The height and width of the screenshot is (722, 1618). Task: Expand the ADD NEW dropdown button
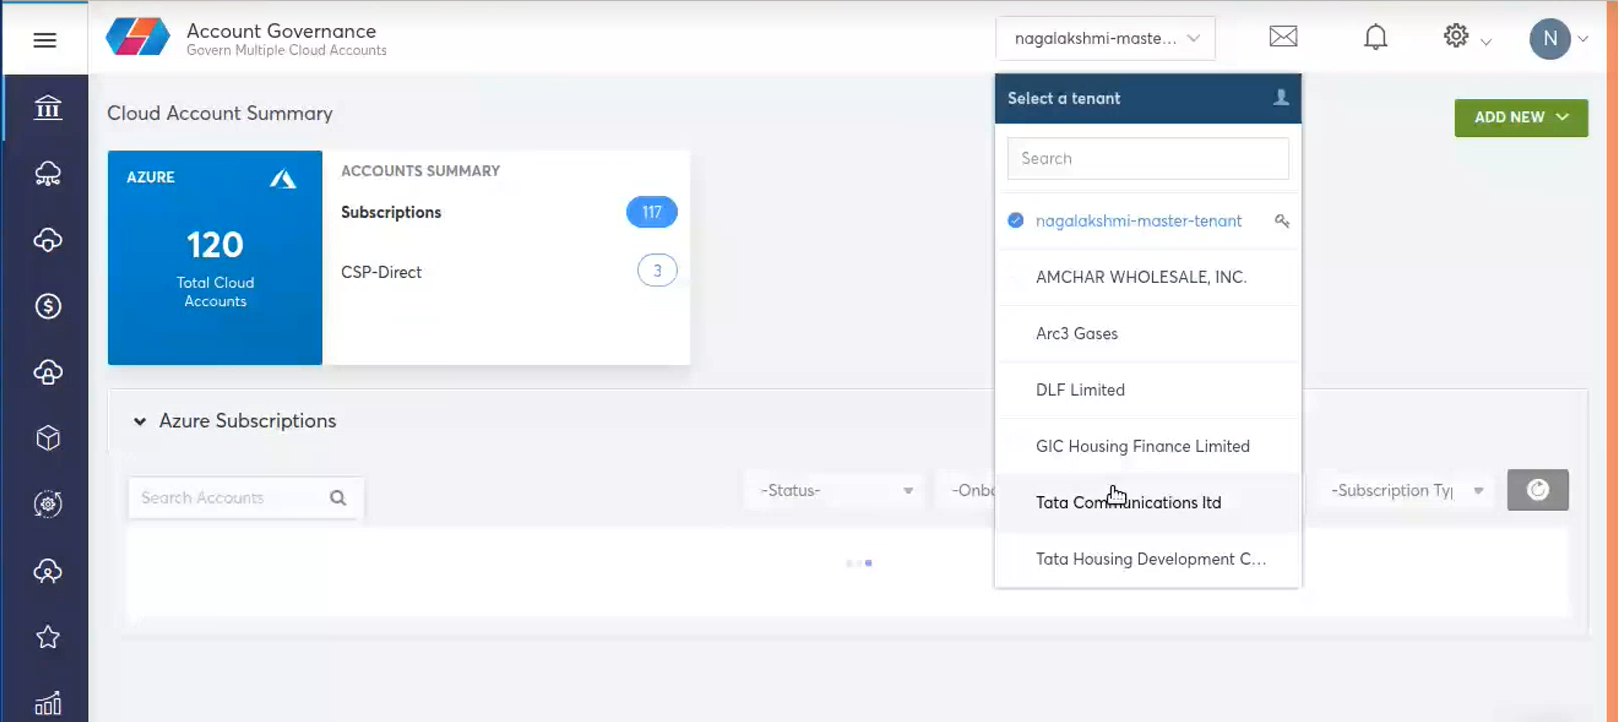[1521, 117]
